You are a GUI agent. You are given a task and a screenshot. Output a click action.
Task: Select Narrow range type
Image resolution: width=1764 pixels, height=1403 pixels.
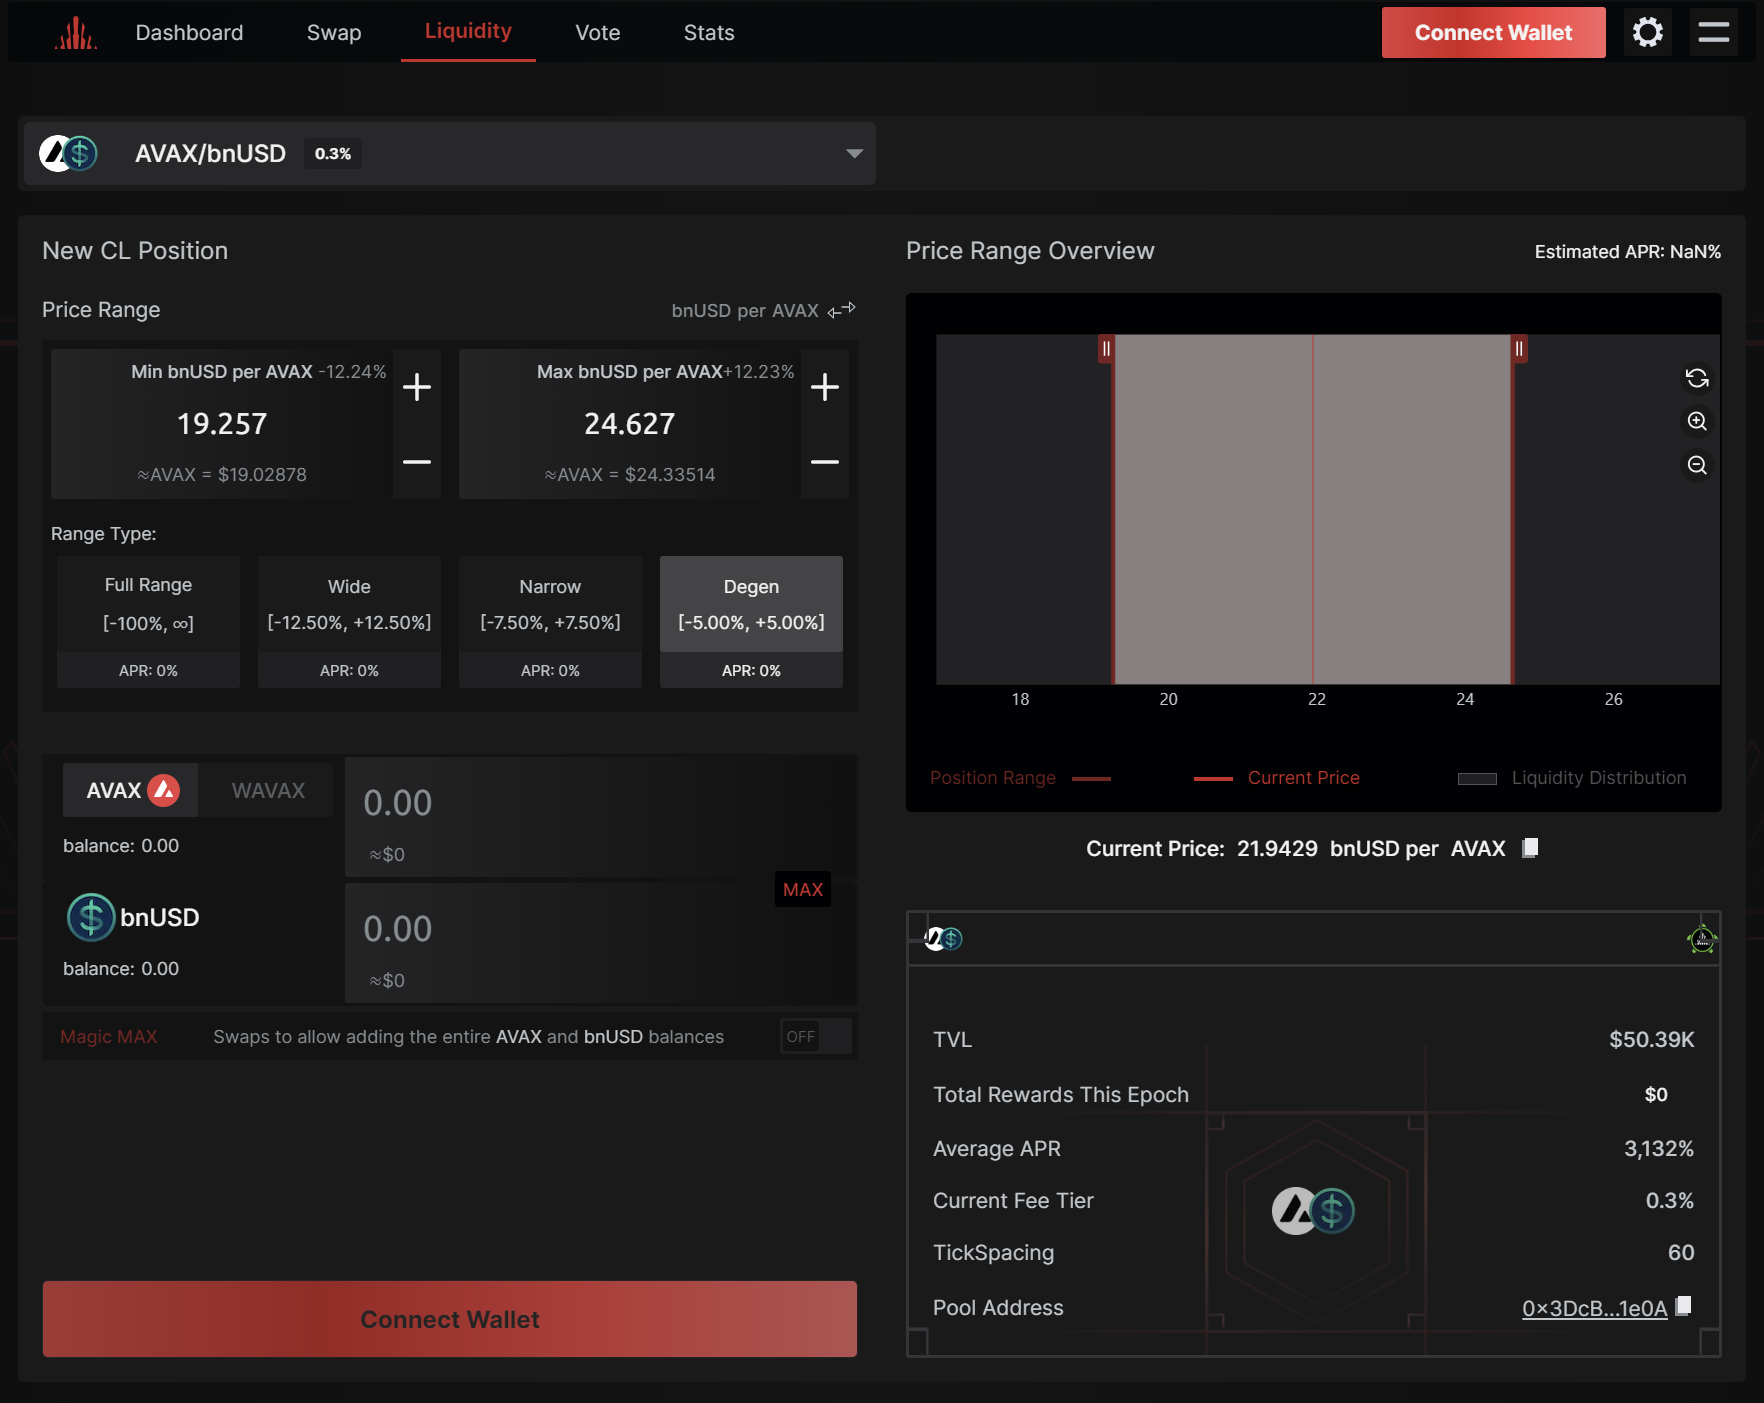point(550,622)
